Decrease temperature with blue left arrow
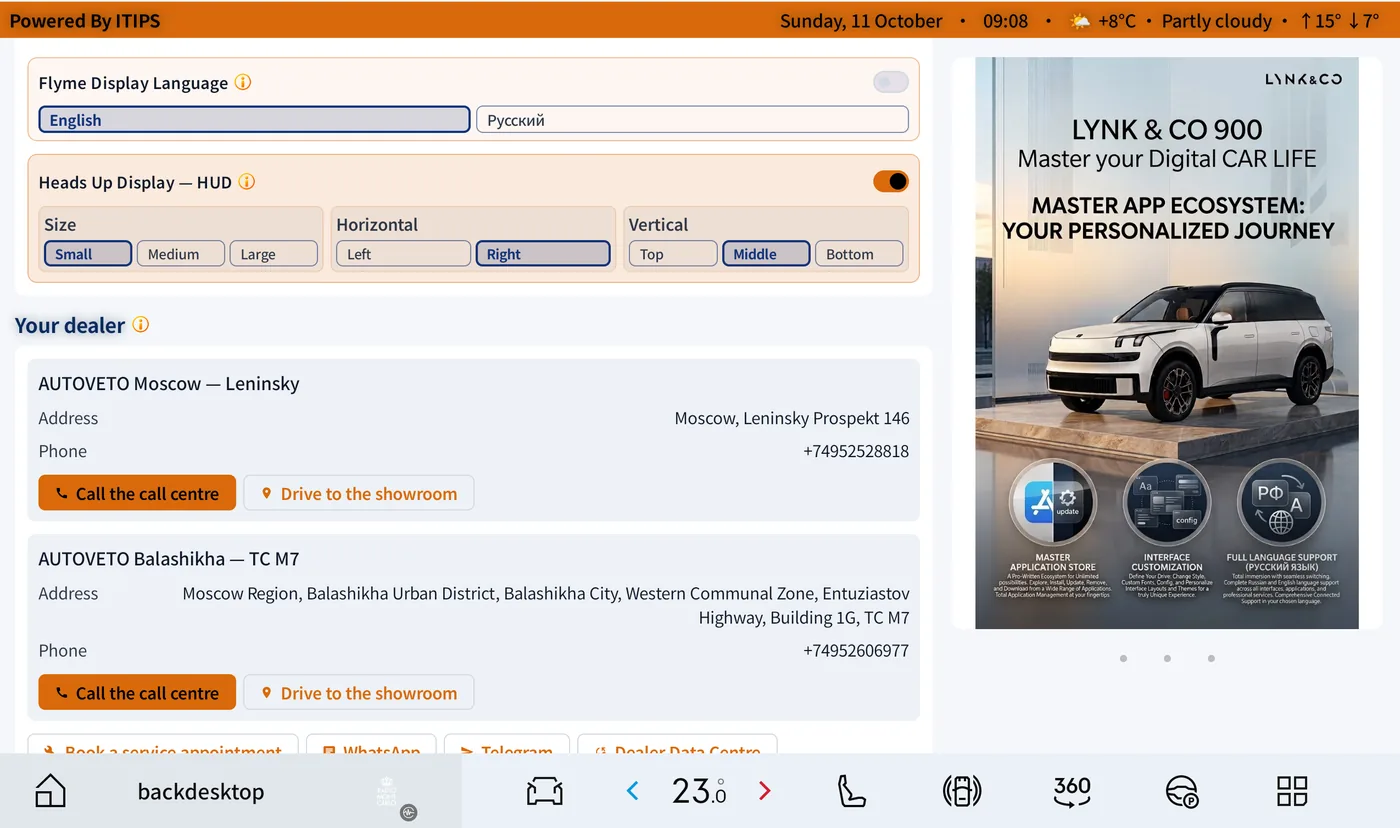 632,791
